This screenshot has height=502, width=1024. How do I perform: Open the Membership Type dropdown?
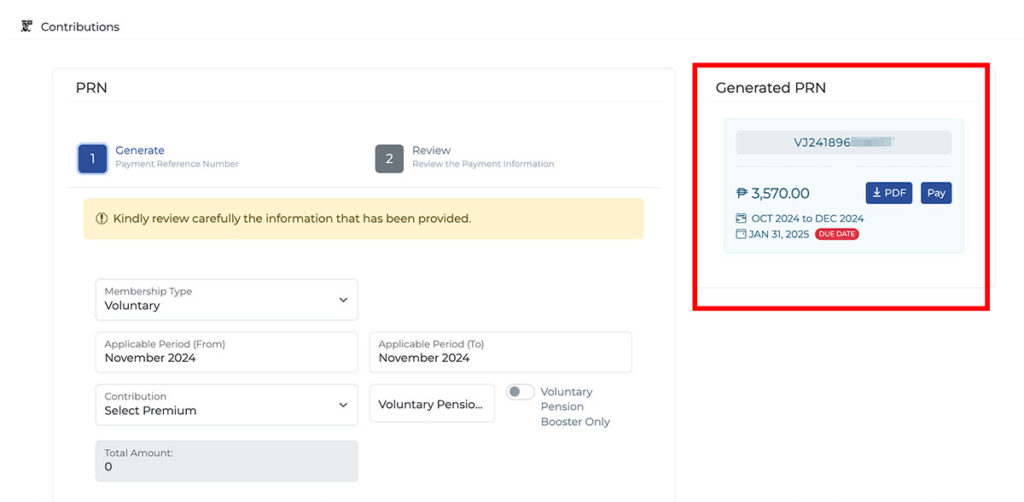point(226,299)
